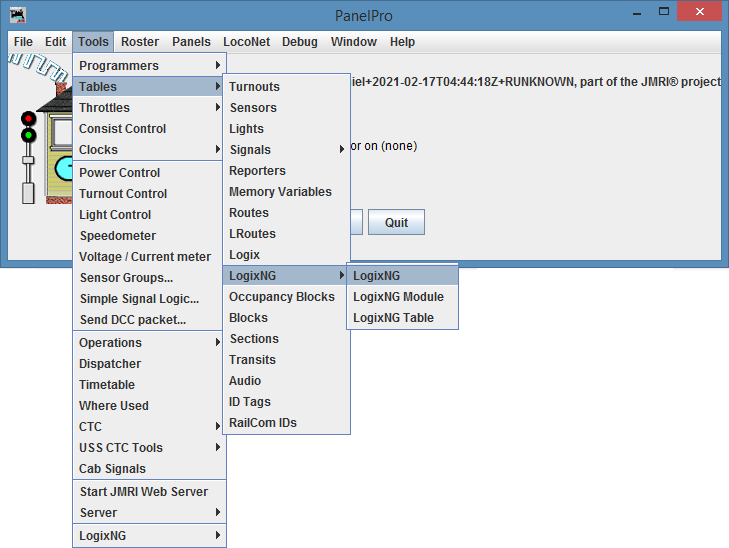729x548 pixels.
Task: Open Send DCC packet...
Action: coord(149,320)
